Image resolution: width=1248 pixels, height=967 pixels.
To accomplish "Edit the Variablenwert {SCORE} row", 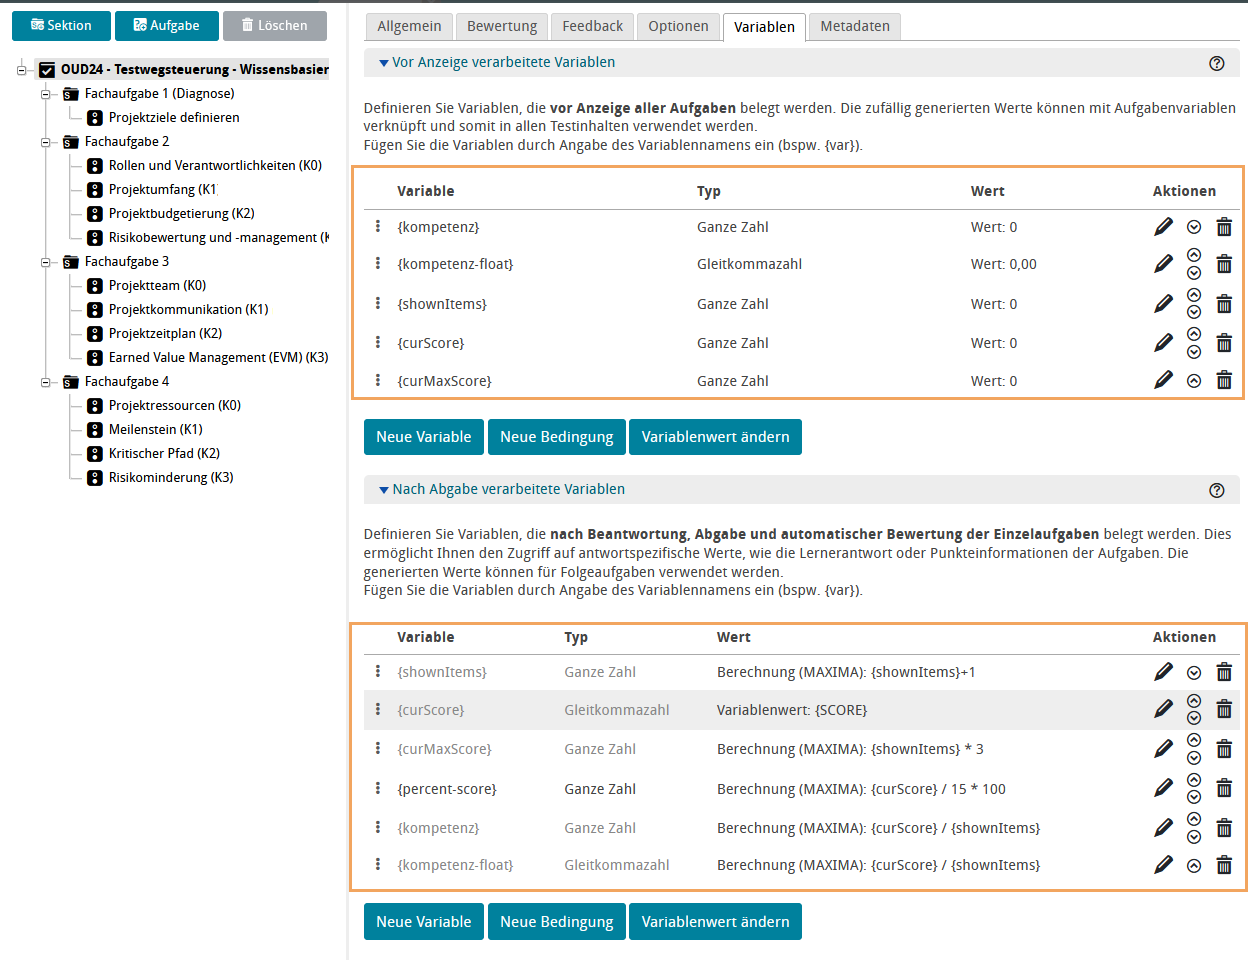I will (x=1163, y=709).
